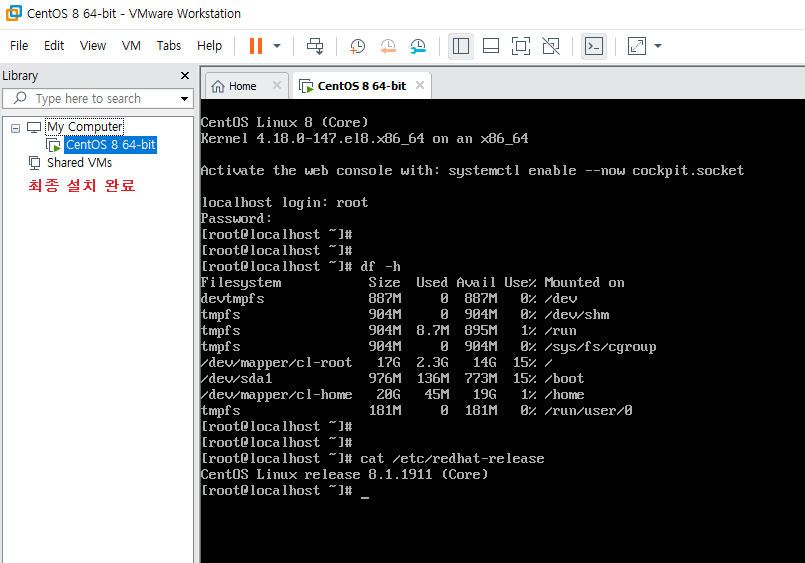Close the CentOS 8 64-bit tab
Screen dimensions: 805x563
click(420, 85)
